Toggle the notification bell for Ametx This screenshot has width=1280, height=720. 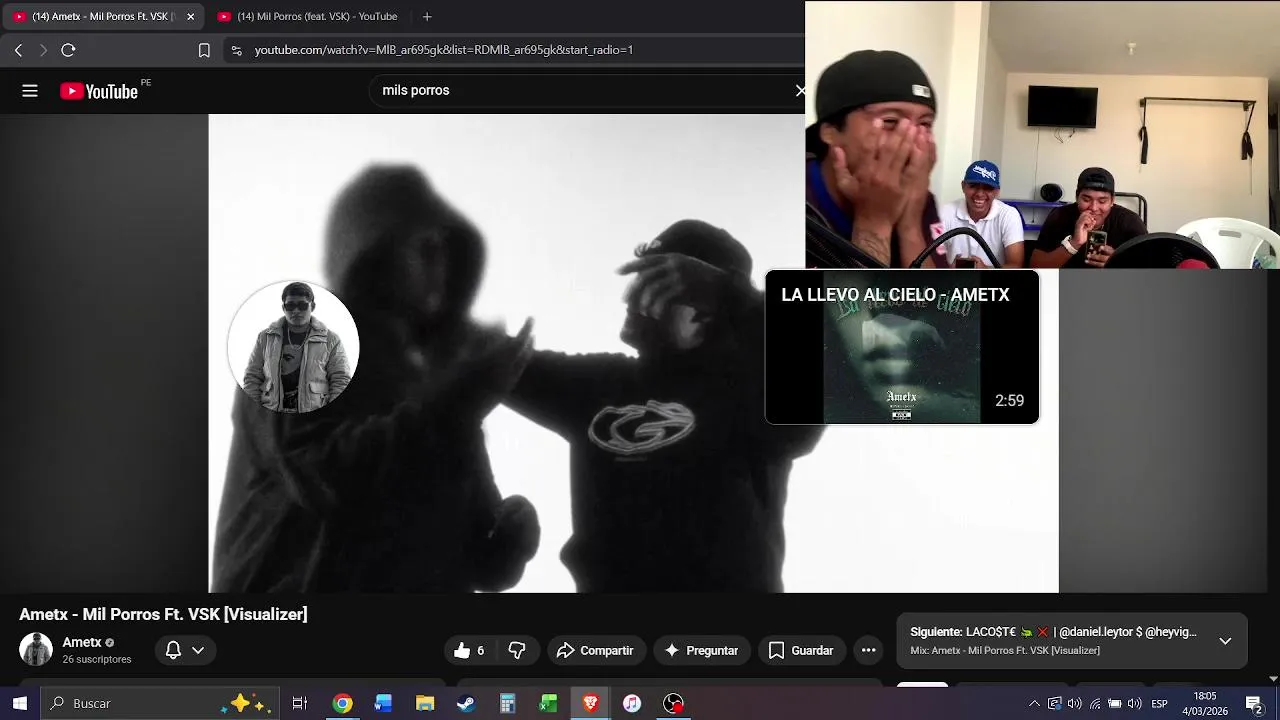point(173,650)
